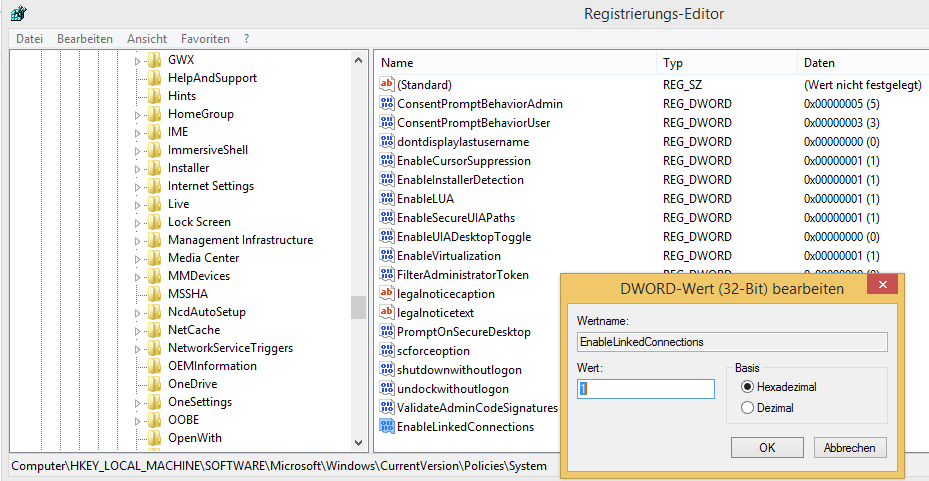Select the NetCache tree item

[194, 330]
